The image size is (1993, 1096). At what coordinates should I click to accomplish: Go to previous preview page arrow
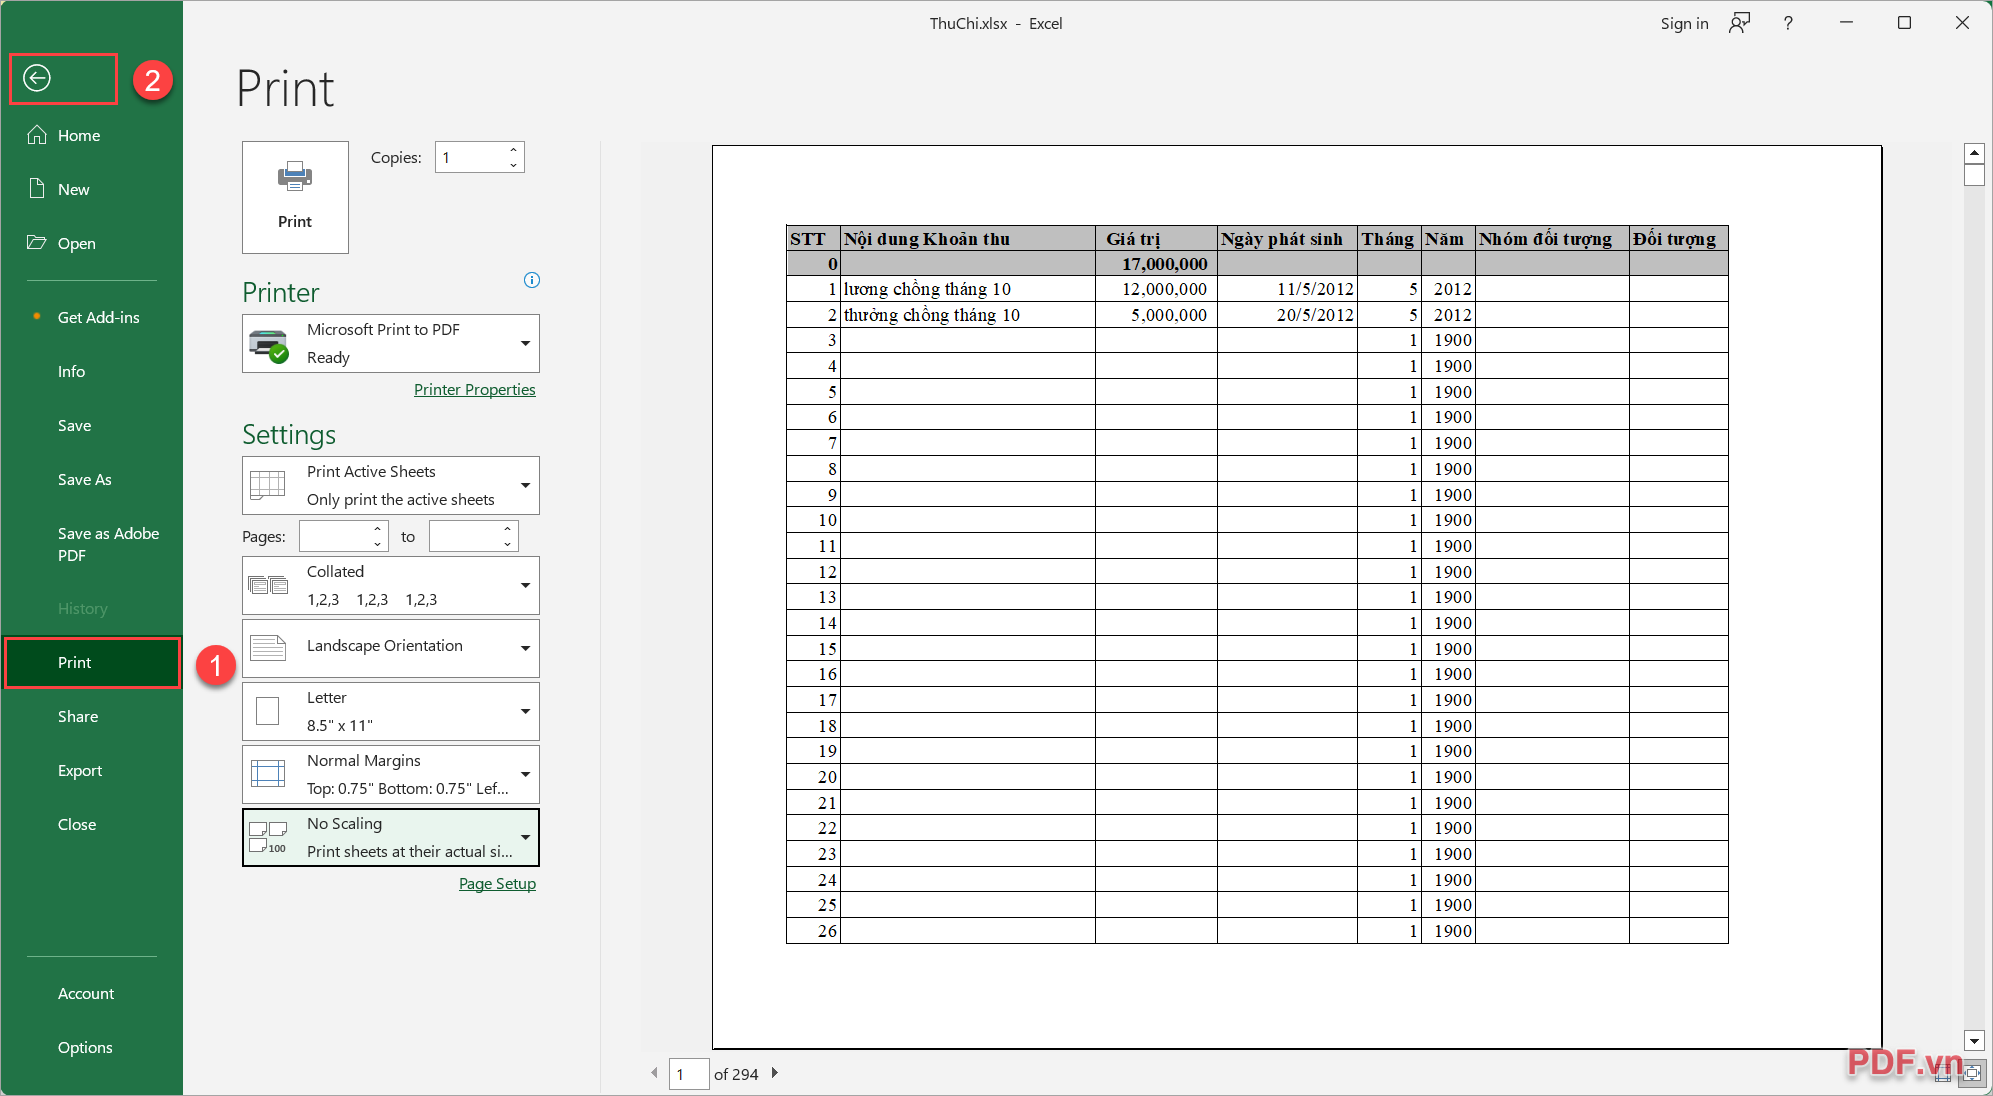tap(654, 1073)
